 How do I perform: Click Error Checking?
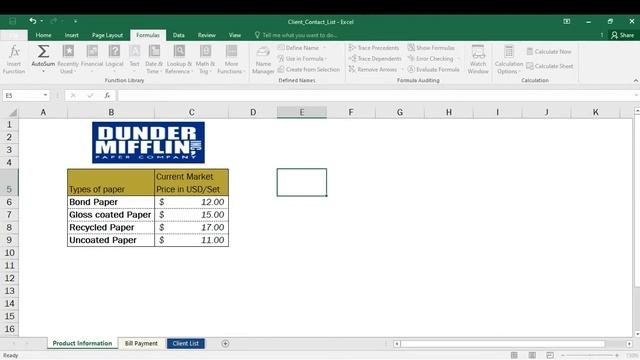coord(431,59)
